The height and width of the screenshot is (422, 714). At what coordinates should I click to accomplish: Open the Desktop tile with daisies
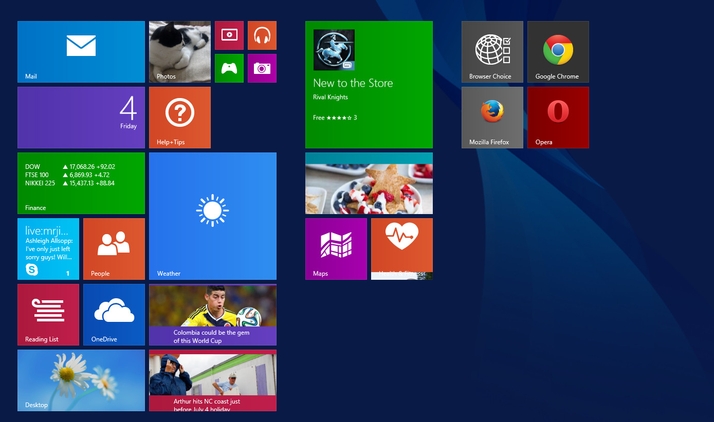coord(81,381)
